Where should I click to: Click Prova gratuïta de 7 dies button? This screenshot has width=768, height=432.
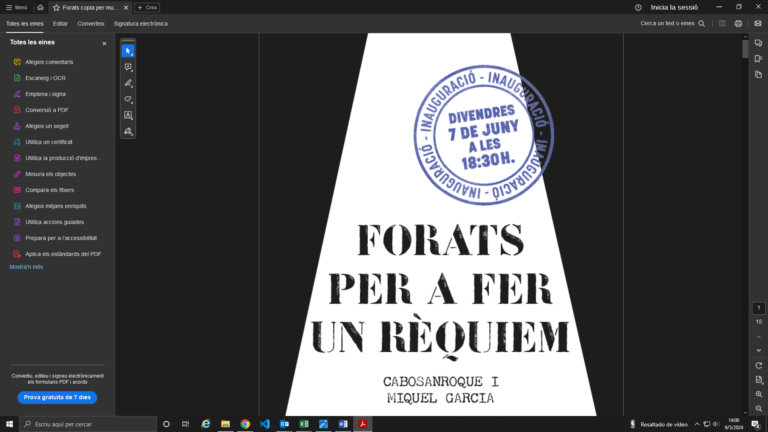click(x=57, y=397)
